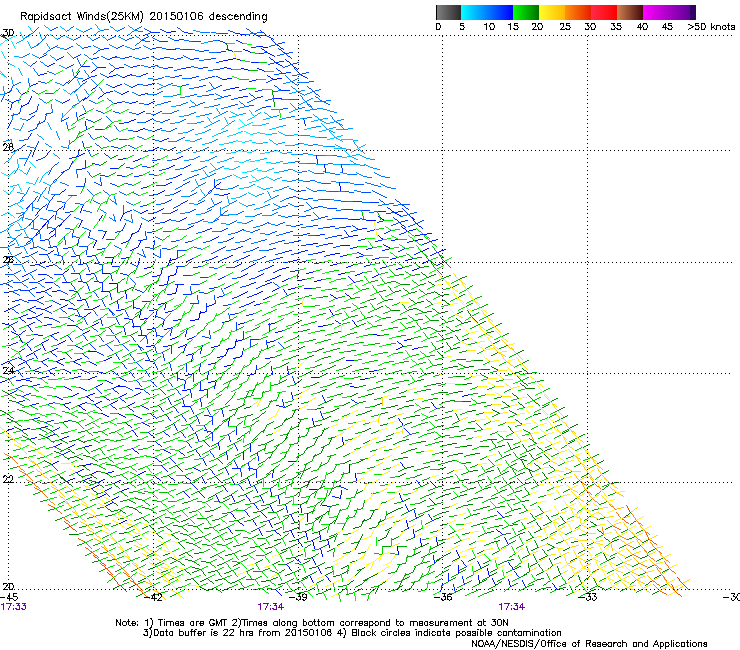Click the latitude label 22

pos(8,479)
